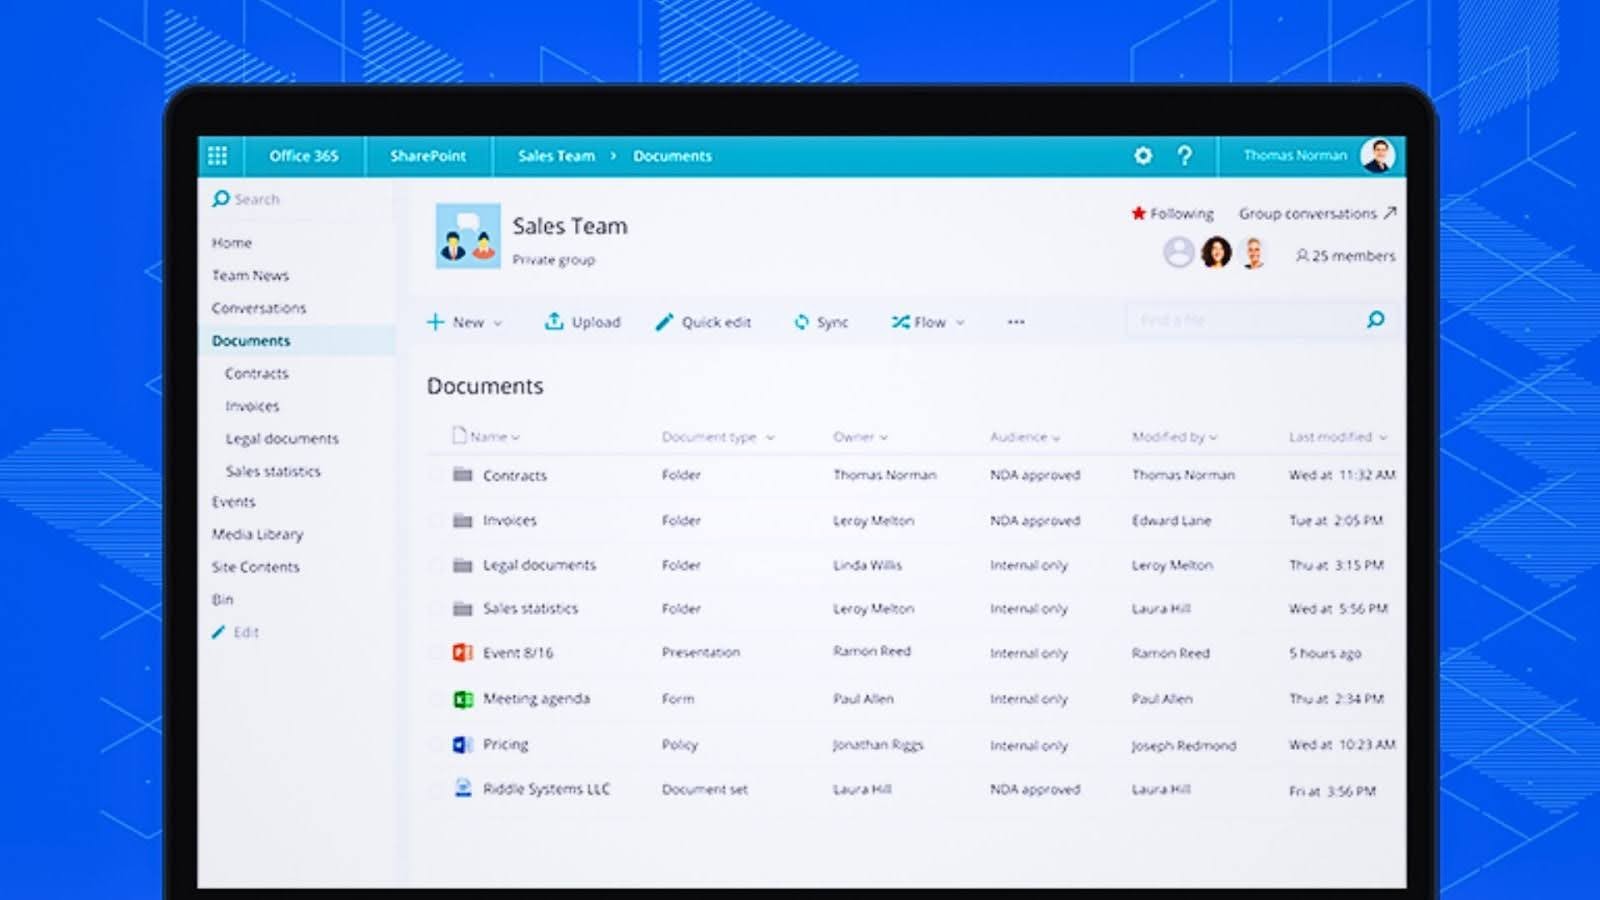Screen dimensions: 1600x900
Task: Open the Document type column sort dropdown
Action: pyautogui.click(x=768, y=437)
